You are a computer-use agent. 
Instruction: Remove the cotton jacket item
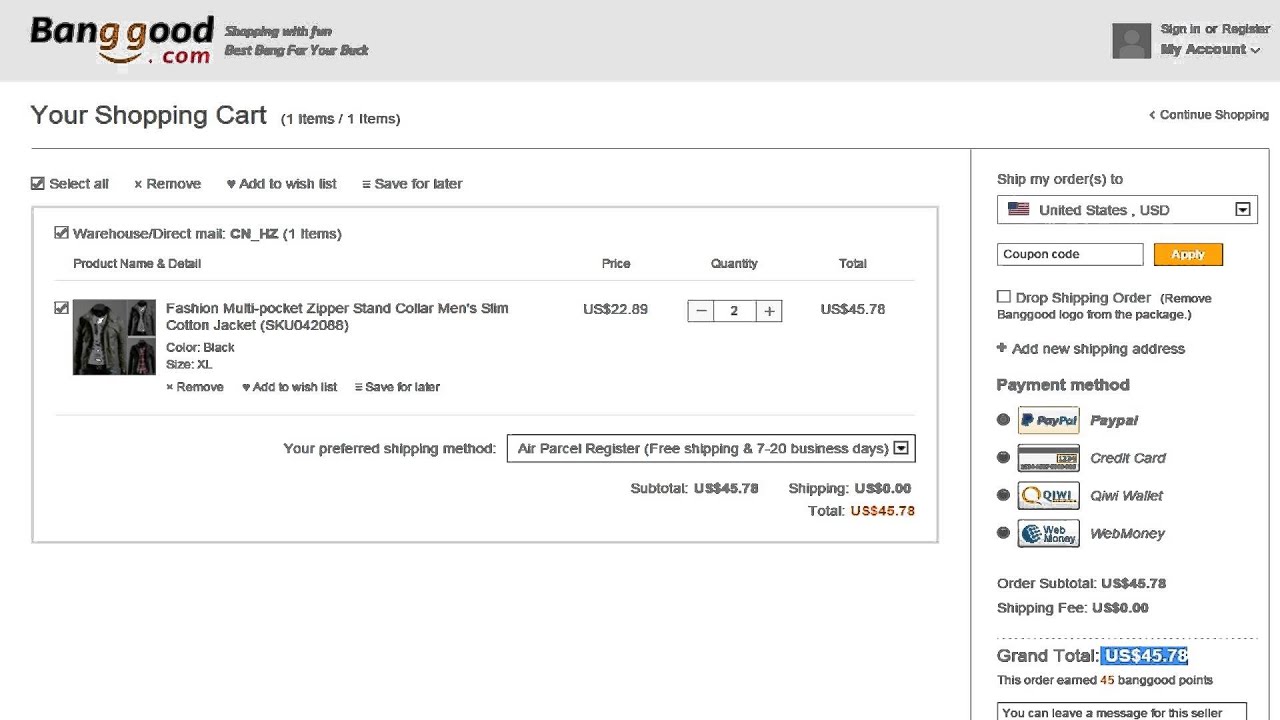pyautogui.click(x=195, y=387)
